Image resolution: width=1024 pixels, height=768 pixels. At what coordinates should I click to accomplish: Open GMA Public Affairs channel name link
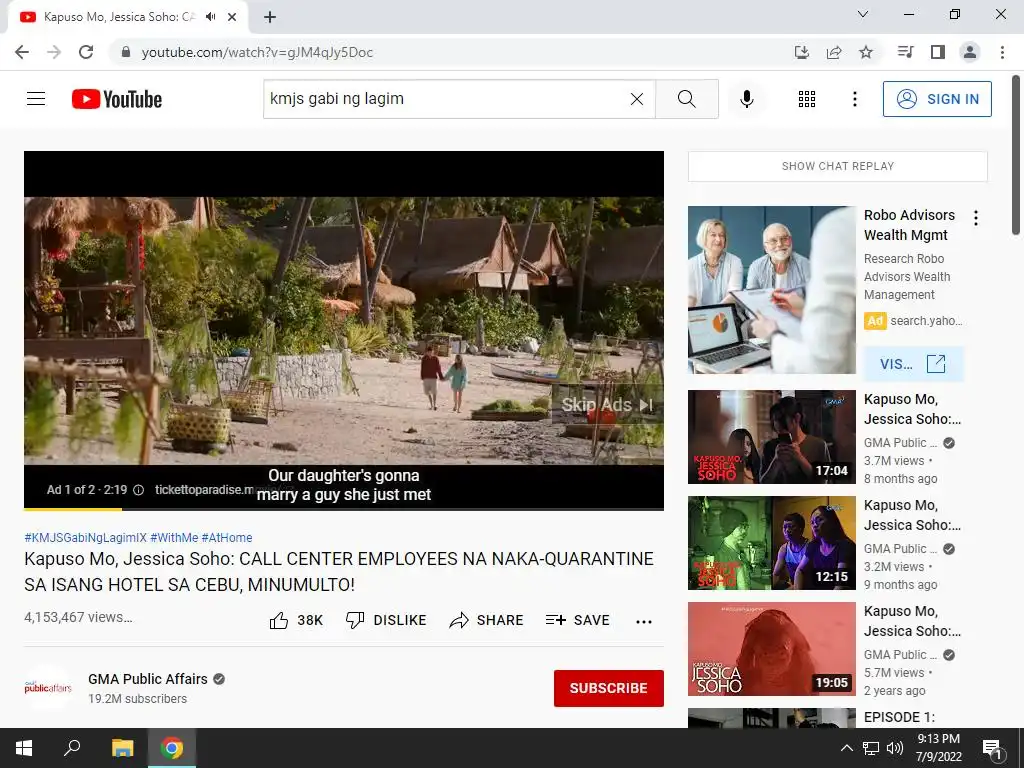(x=148, y=679)
